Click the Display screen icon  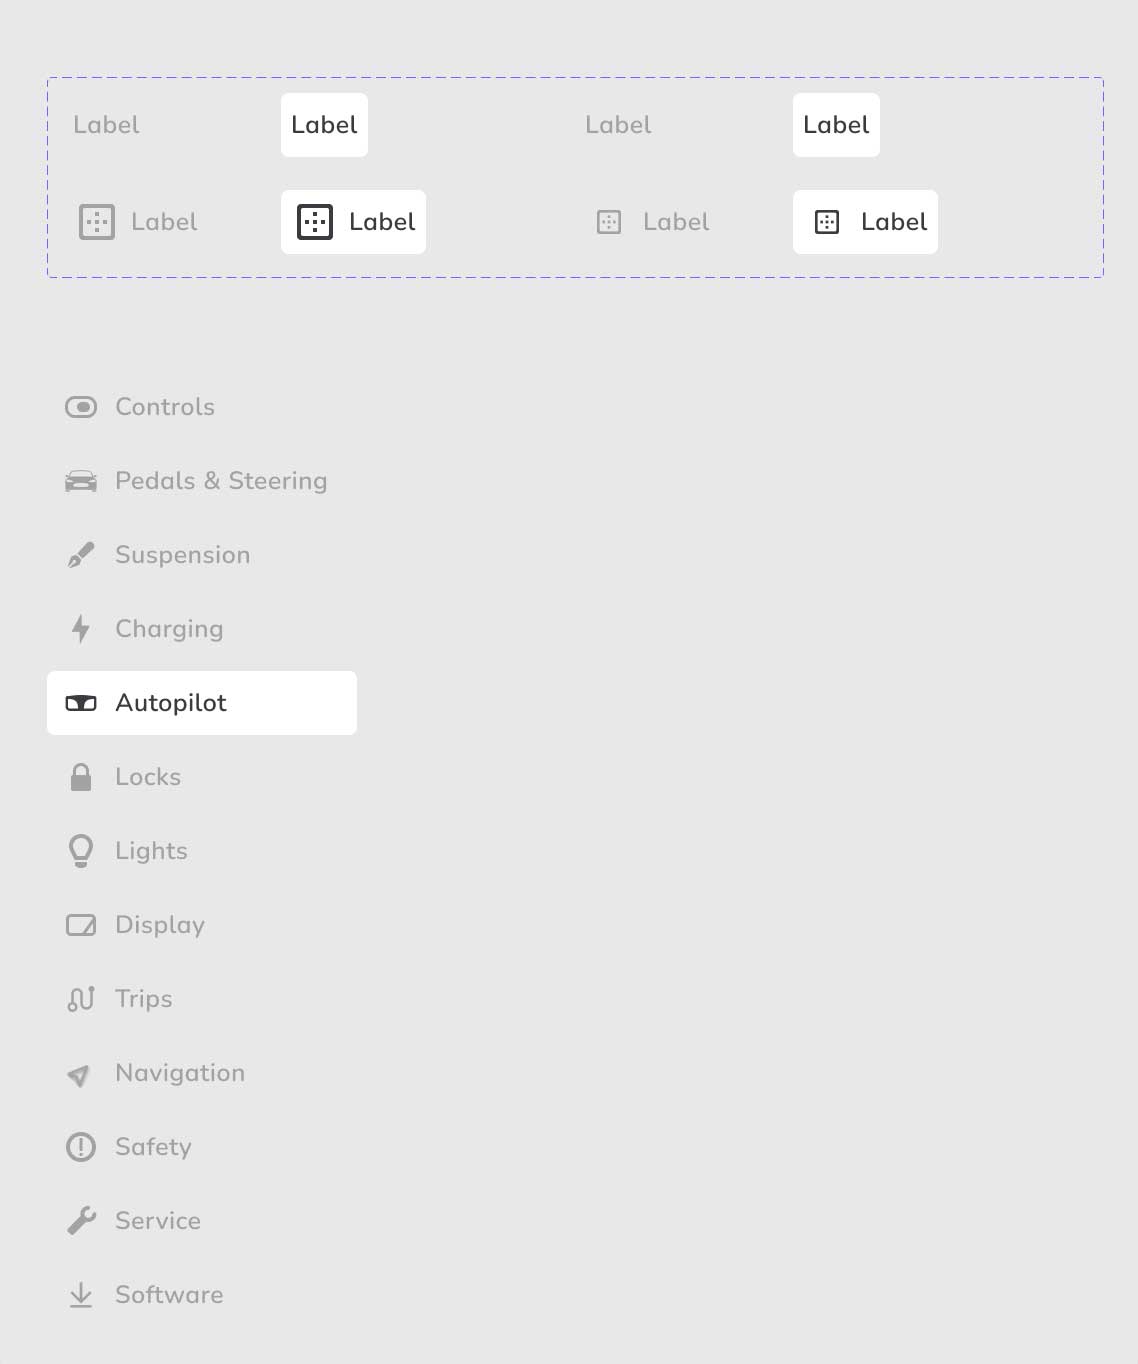pyautogui.click(x=81, y=925)
